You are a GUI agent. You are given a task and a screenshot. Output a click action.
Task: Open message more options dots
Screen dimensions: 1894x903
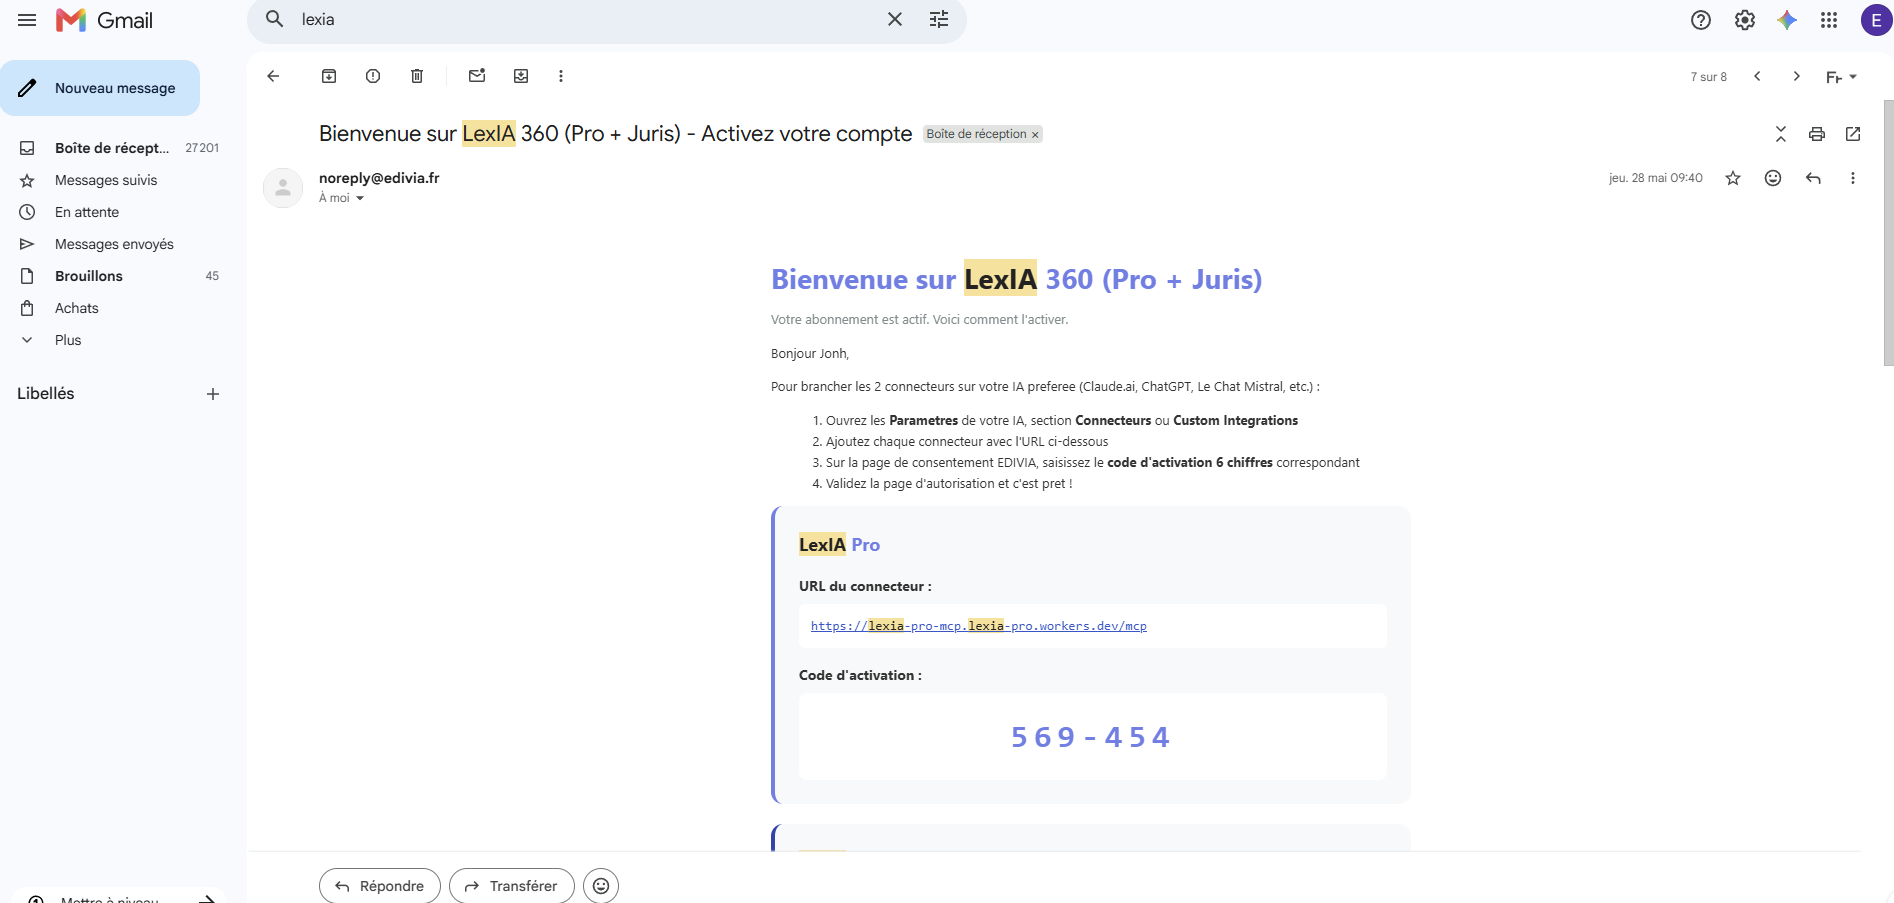pos(1853,178)
